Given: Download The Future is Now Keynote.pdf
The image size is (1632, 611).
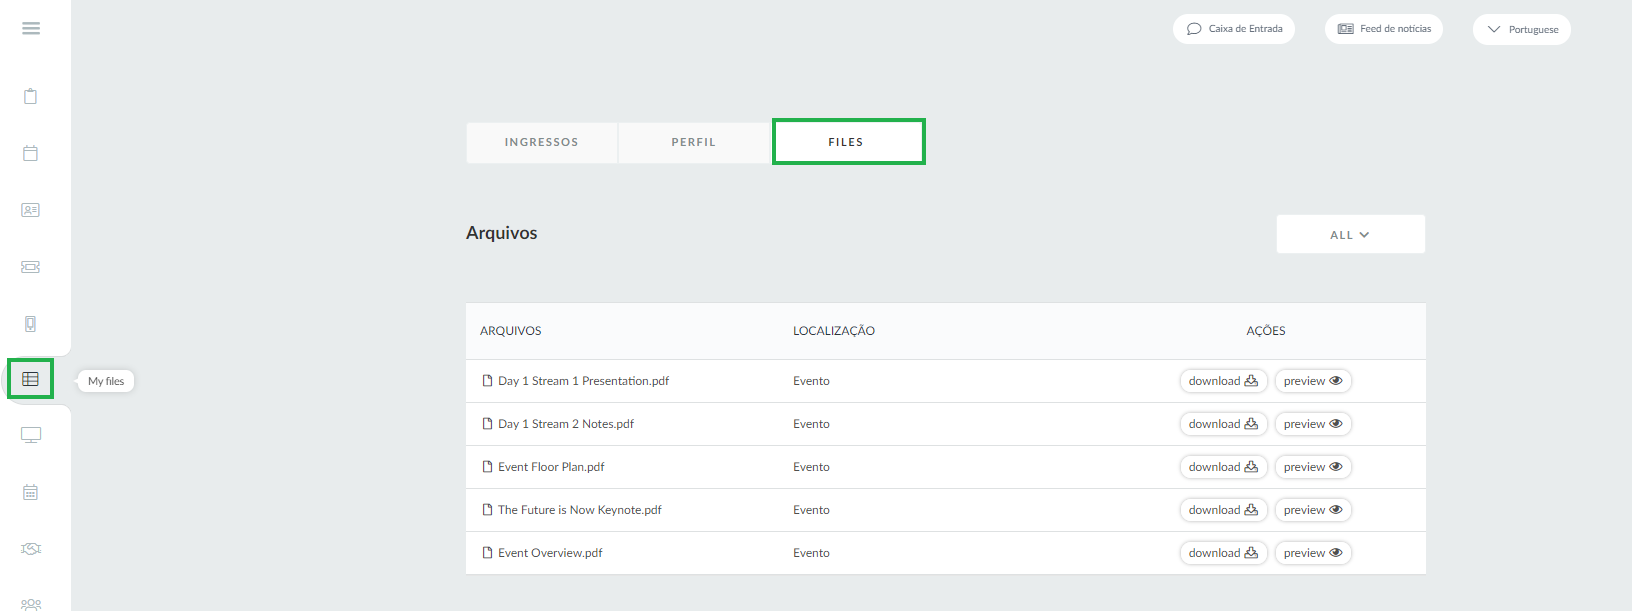Looking at the screenshot, I should coord(1224,510).
